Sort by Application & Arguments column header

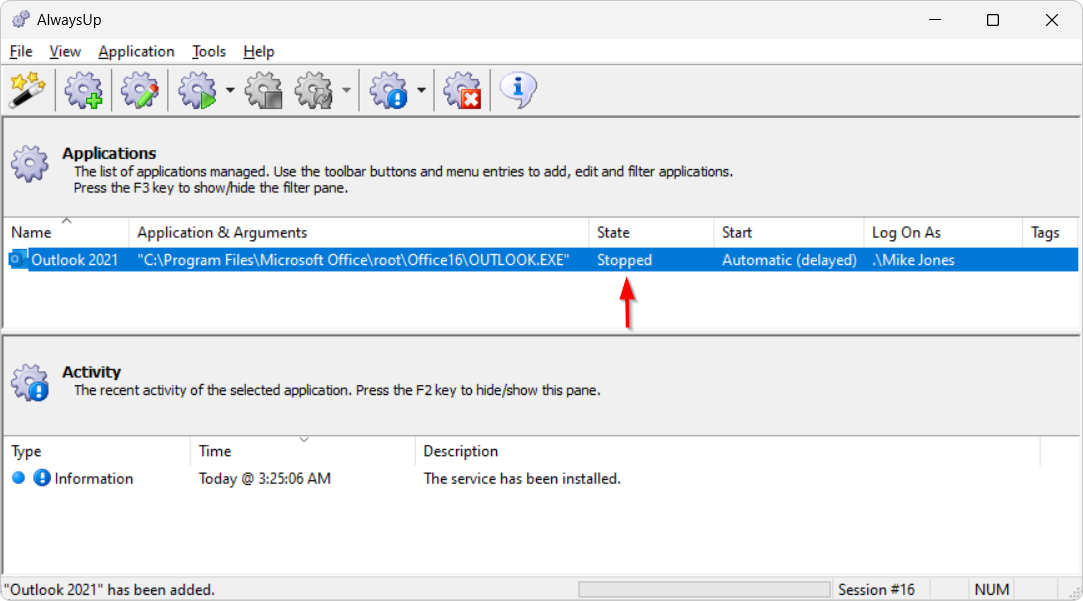[x=358, y=233]
